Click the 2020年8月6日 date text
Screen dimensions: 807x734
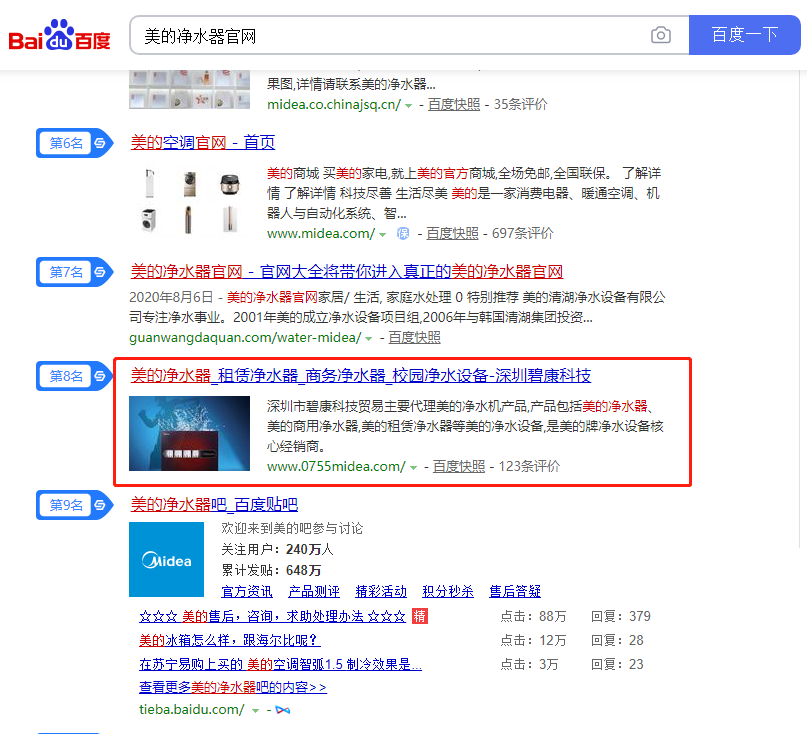click(x=171, y=297)
